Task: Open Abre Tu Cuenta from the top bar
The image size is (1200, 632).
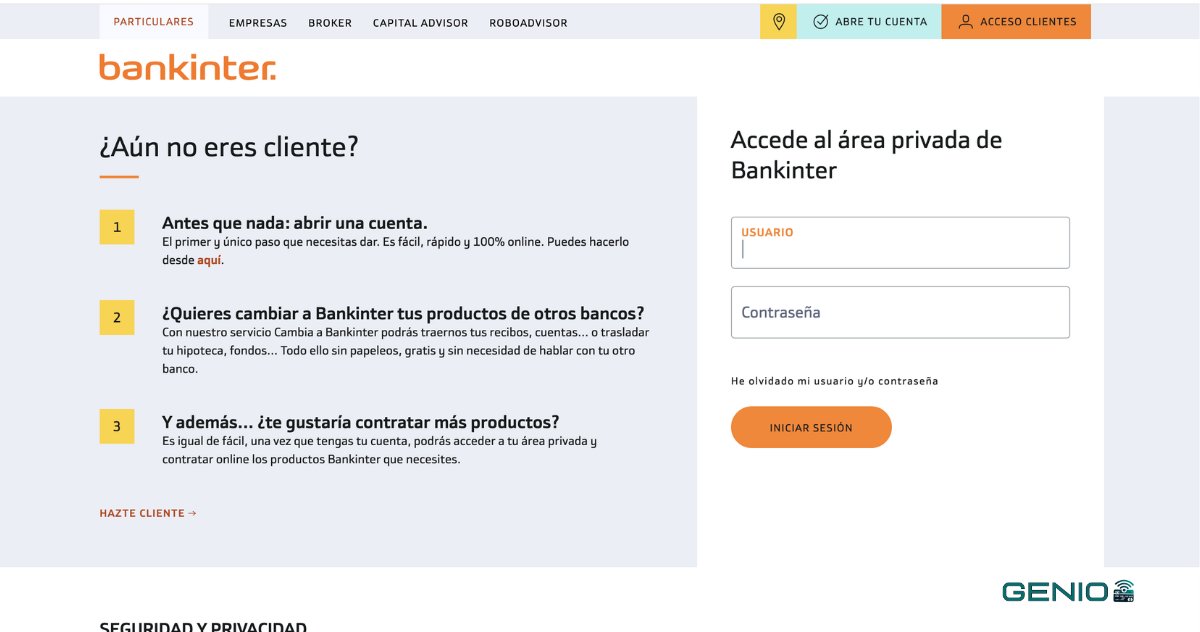Action: (x=869, y=22)
